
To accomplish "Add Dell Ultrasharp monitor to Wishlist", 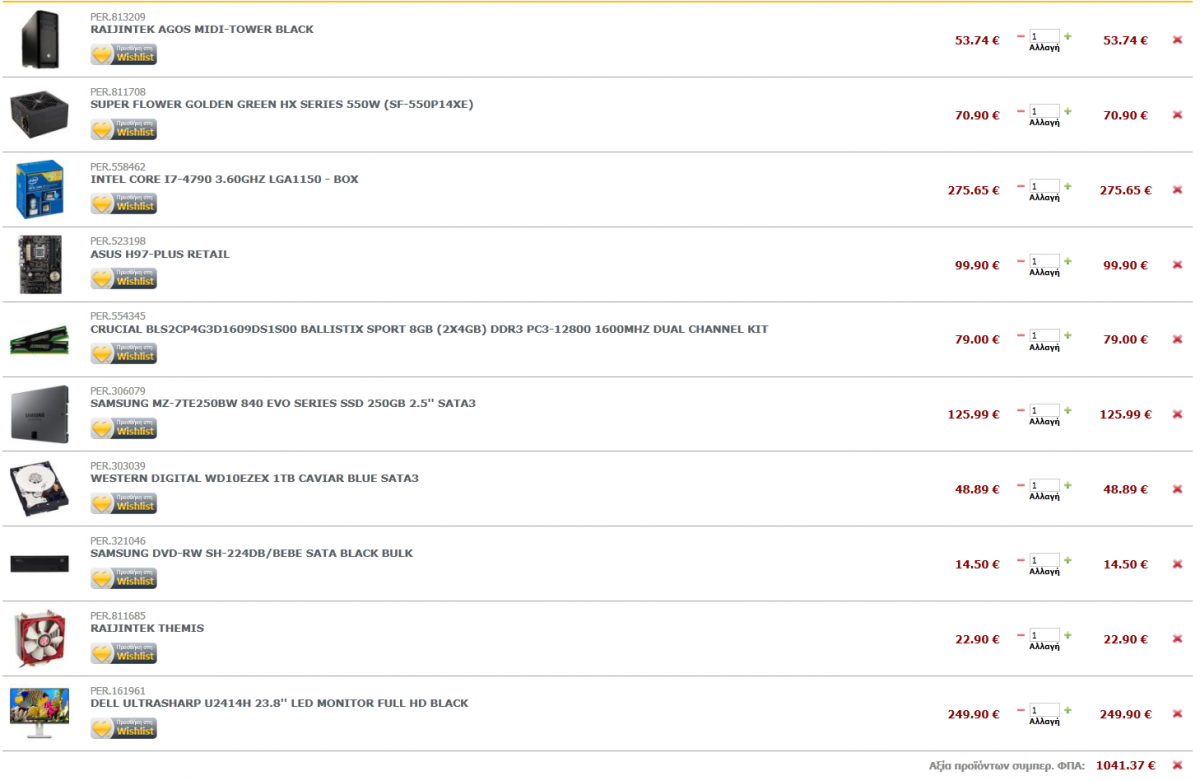I will point(124,728).
